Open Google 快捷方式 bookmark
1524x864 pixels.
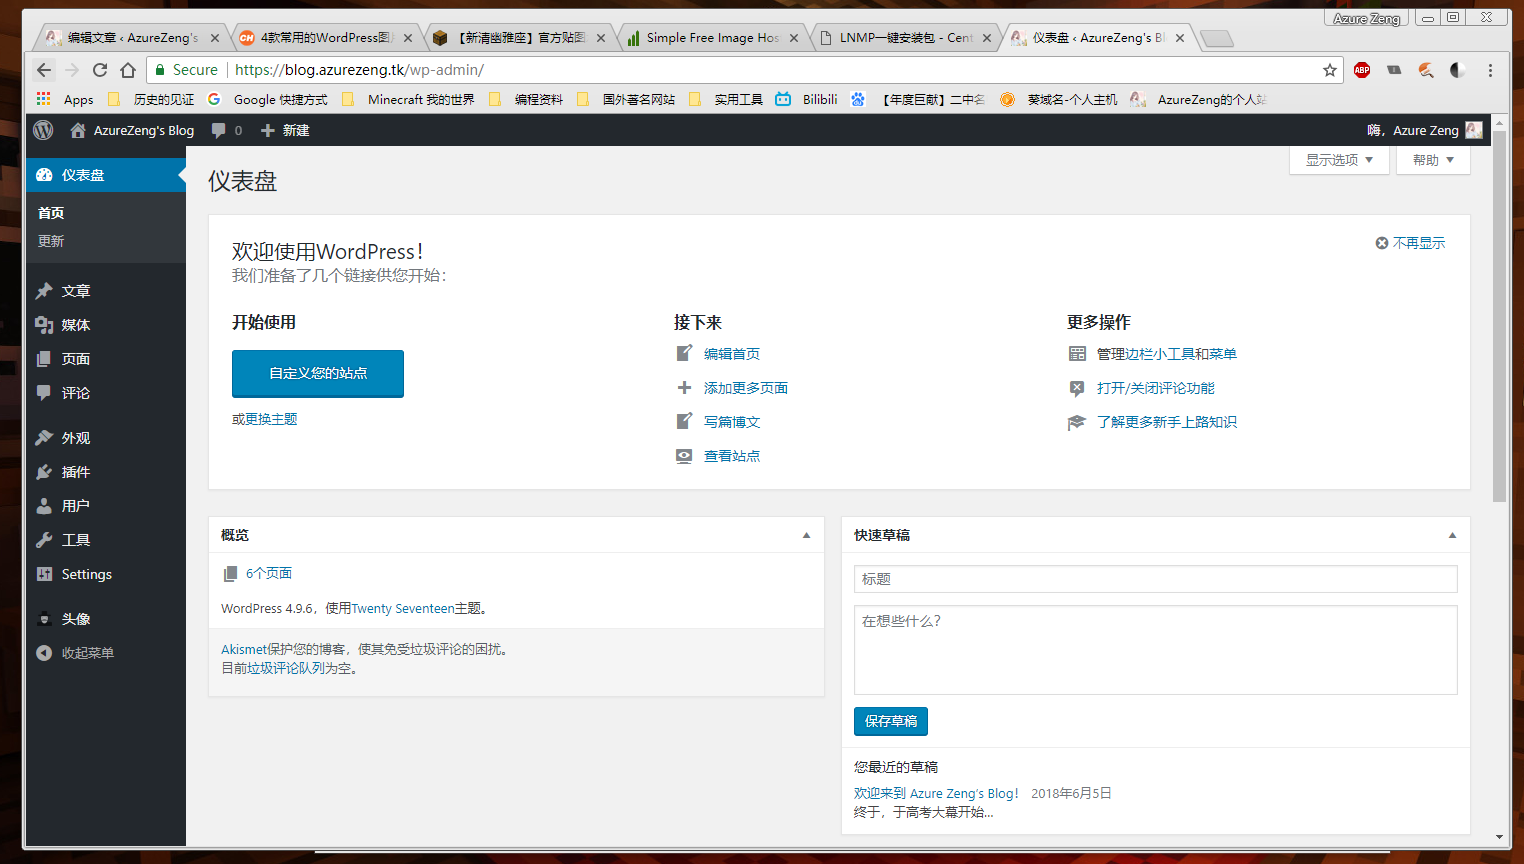(268, 99)
